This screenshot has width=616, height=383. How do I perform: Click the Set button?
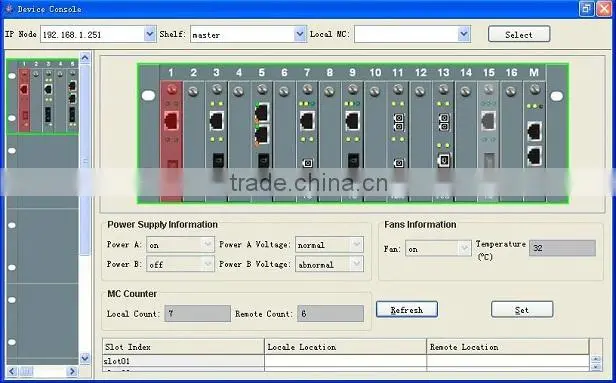[x=522, y=310]
